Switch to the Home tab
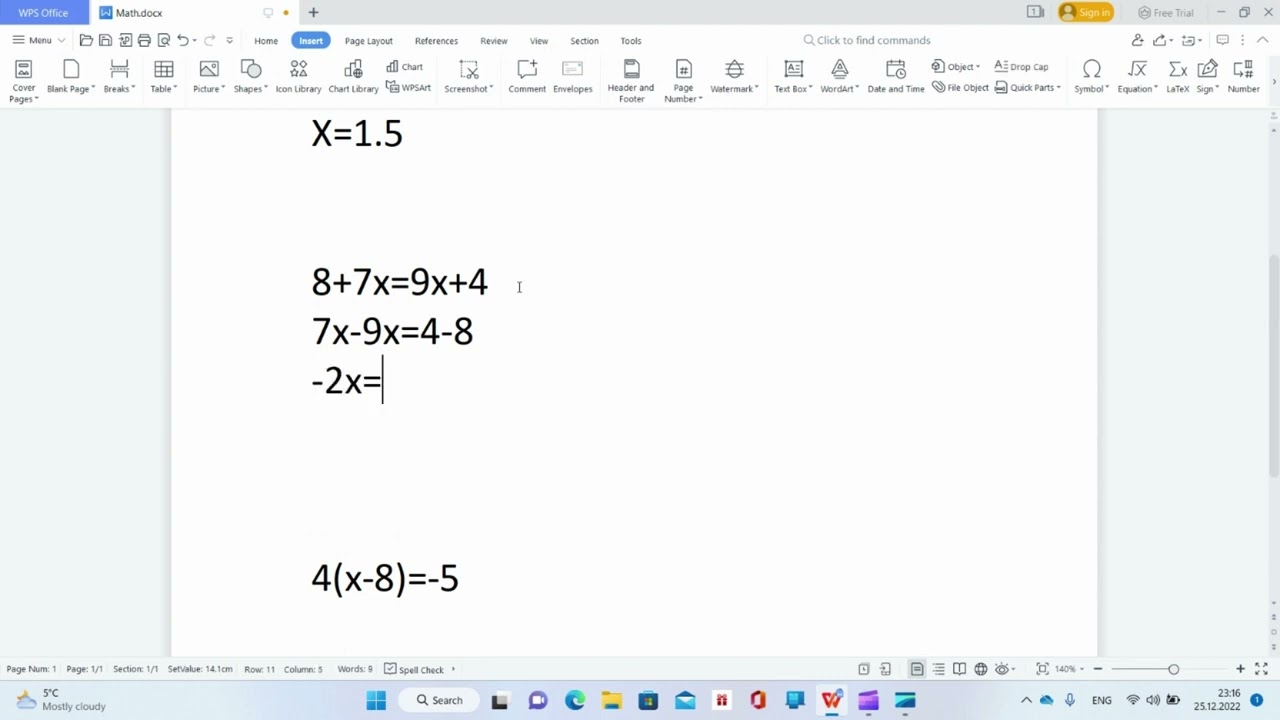1280x720 pixels. 266,41
